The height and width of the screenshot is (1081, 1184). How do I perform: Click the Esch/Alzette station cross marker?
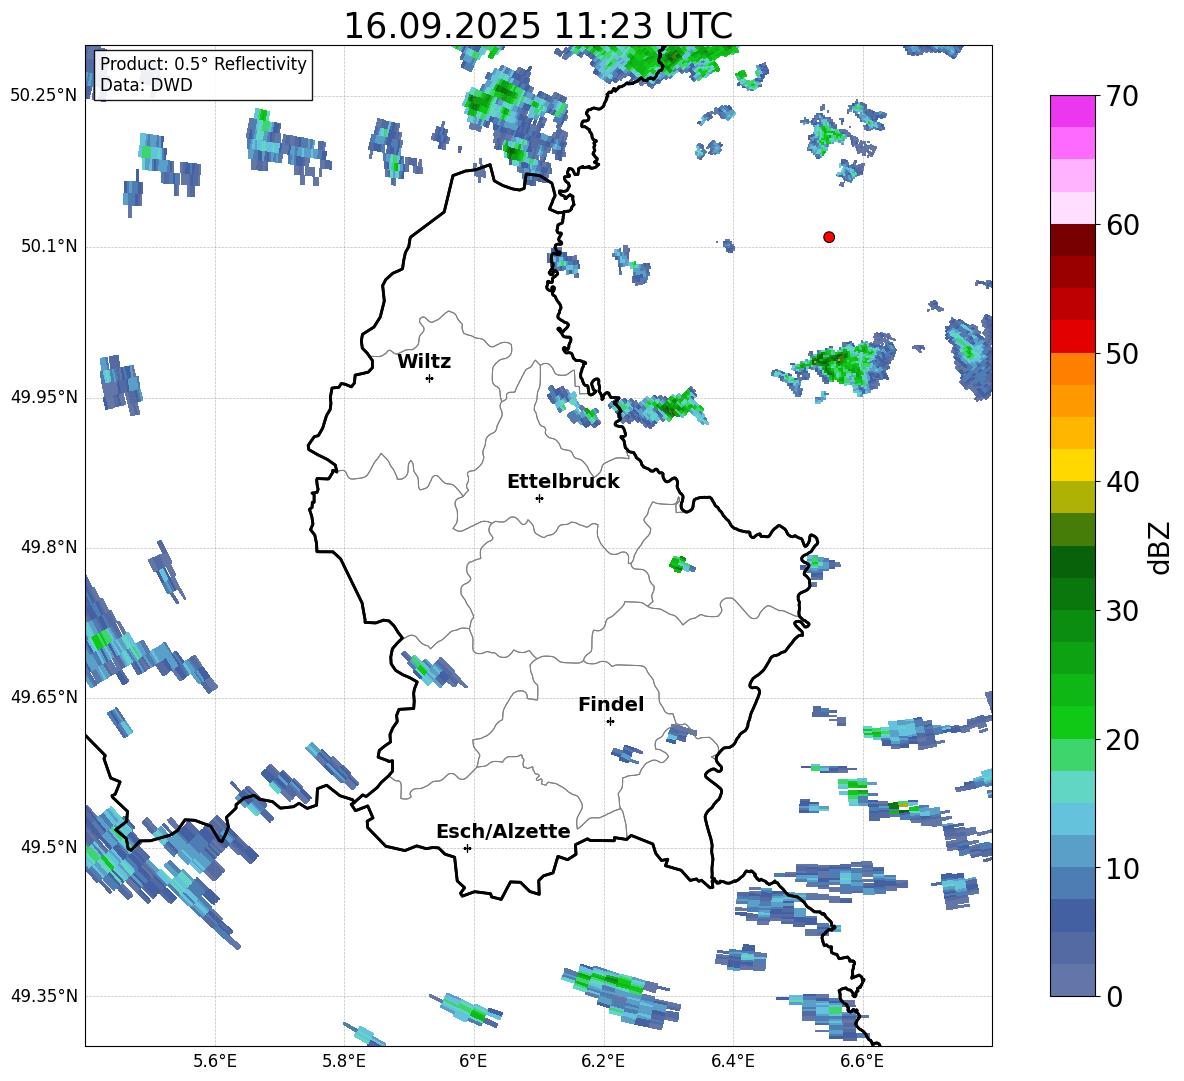click(467, 848)
